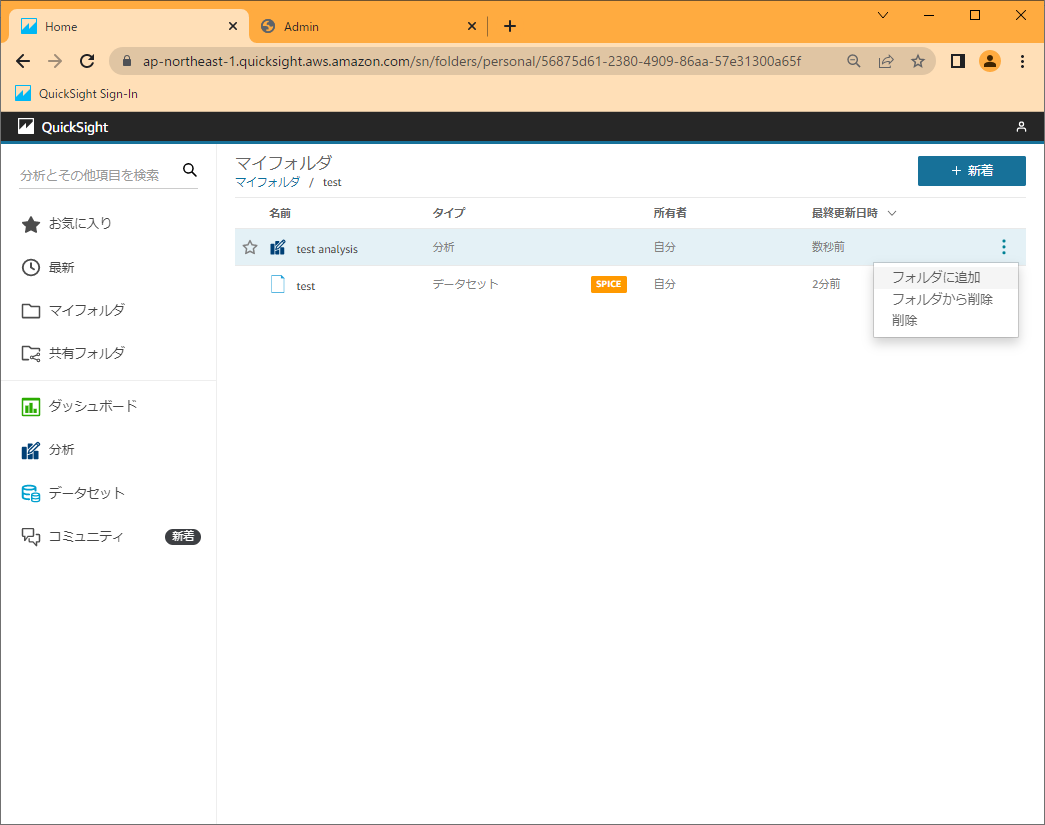Favorite test analysis with star icon
This screenshot has width=1045, height=825.
click(250, 247)
